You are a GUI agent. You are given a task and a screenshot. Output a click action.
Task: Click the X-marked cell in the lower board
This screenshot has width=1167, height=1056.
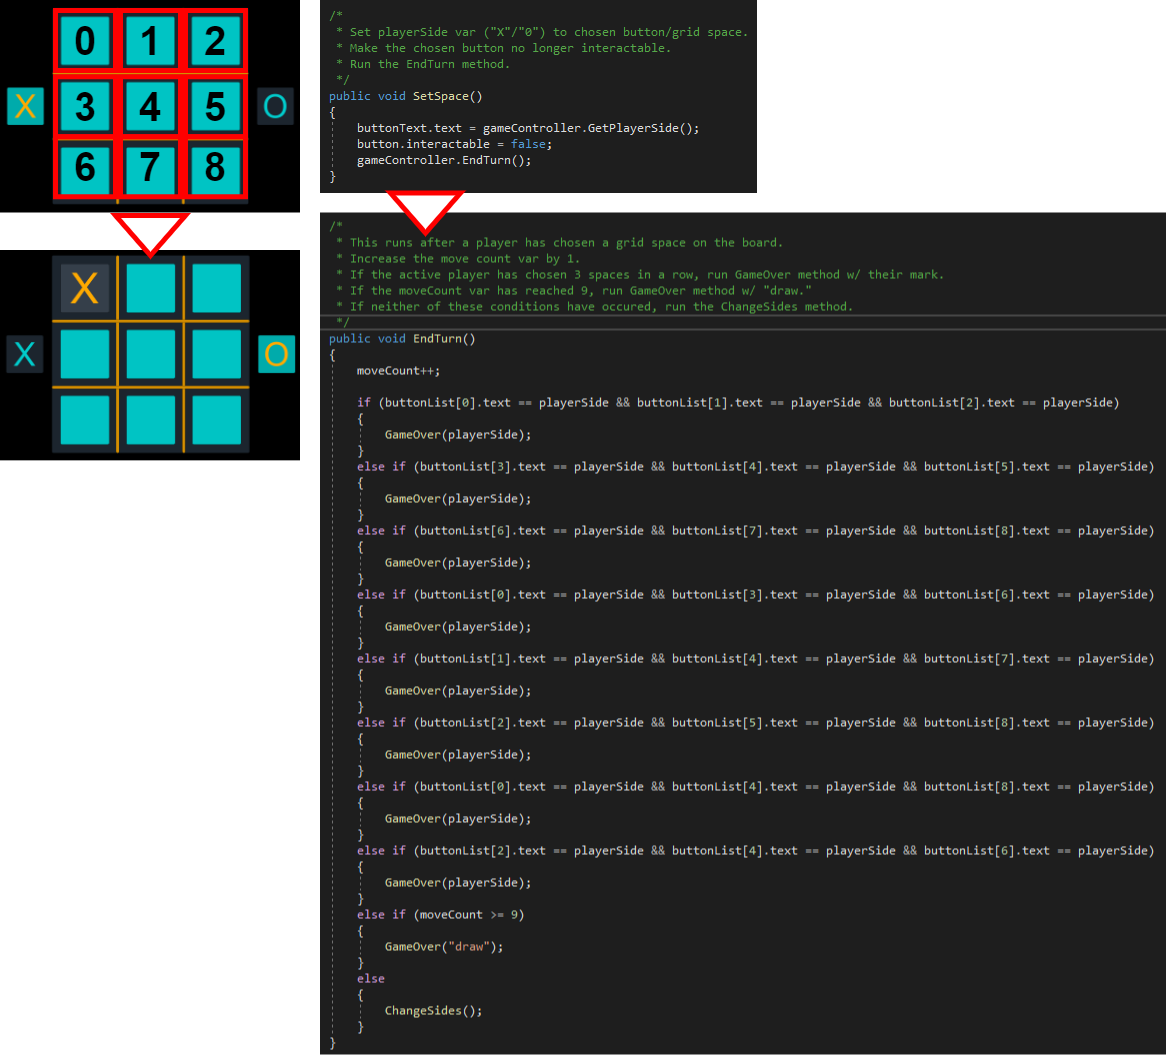84,288
